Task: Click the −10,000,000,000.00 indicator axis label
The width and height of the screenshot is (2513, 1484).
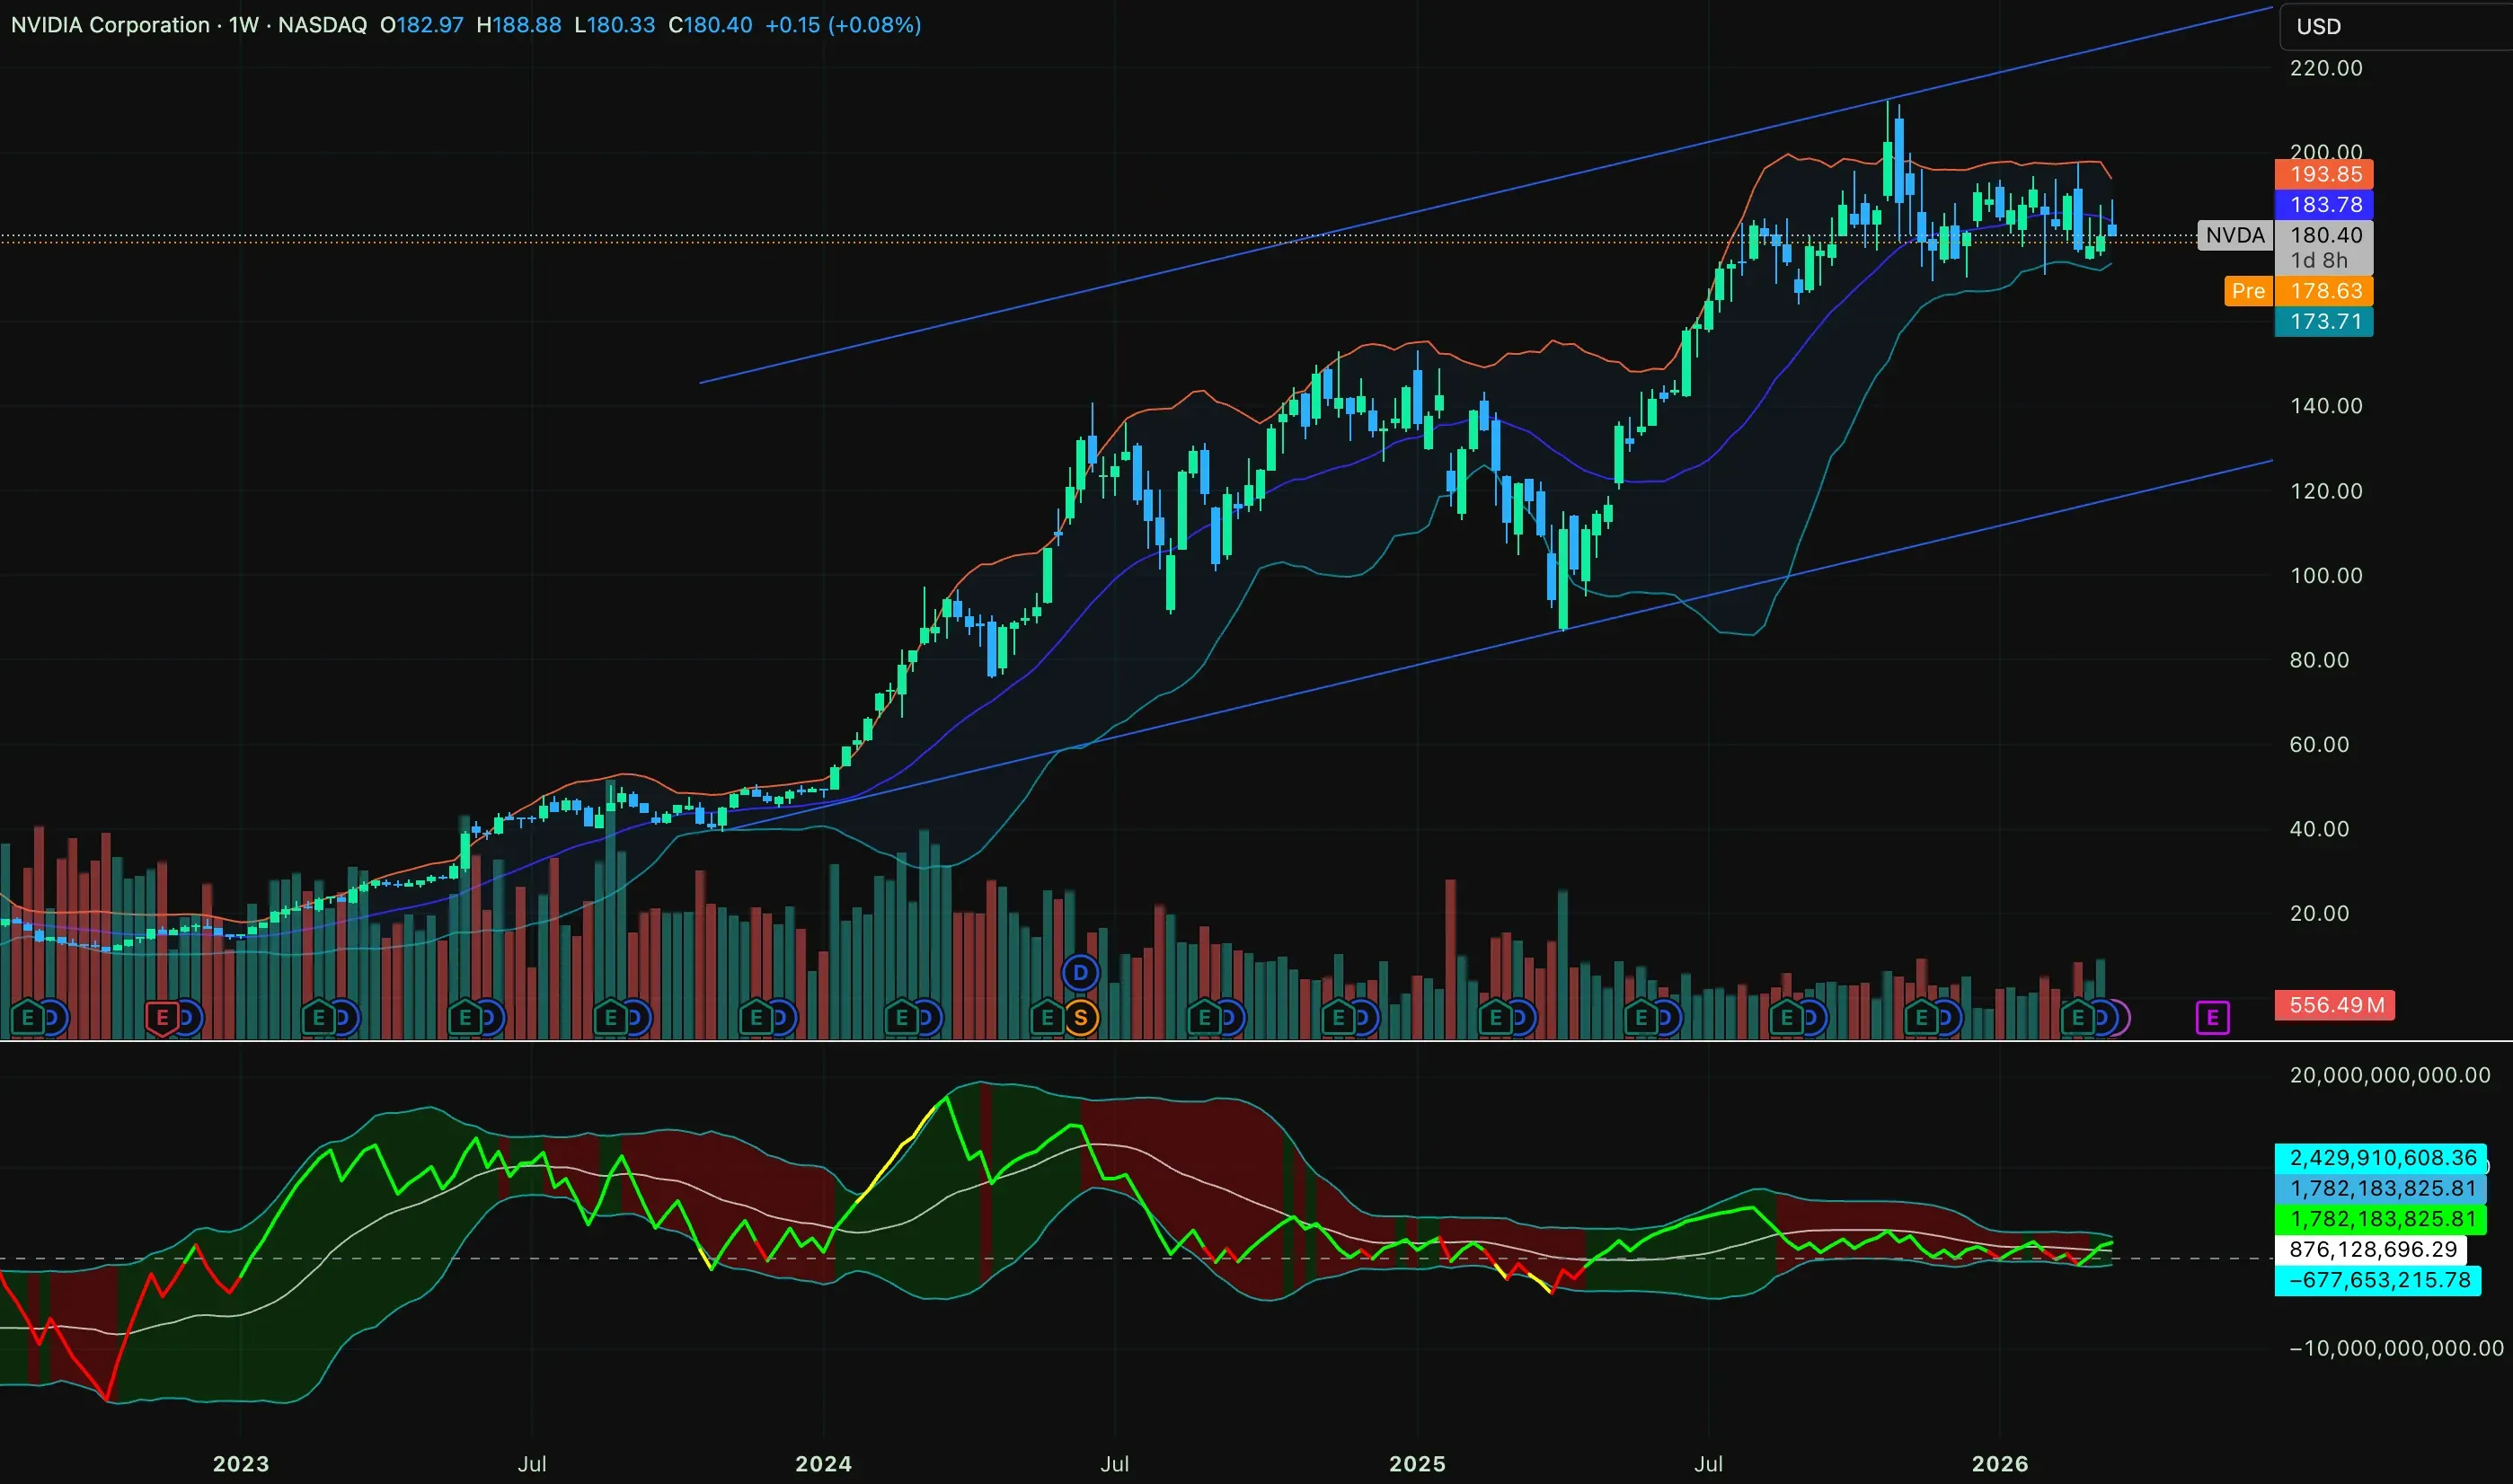Action: click(x=2396, y=1348)
